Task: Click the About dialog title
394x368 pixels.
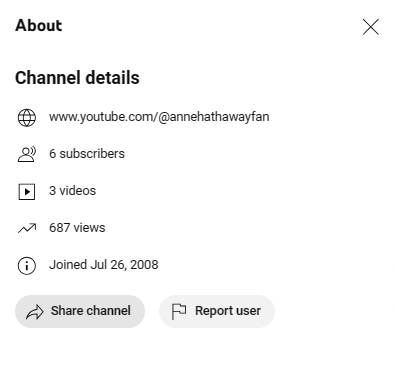Action: [x=39, y=26]
